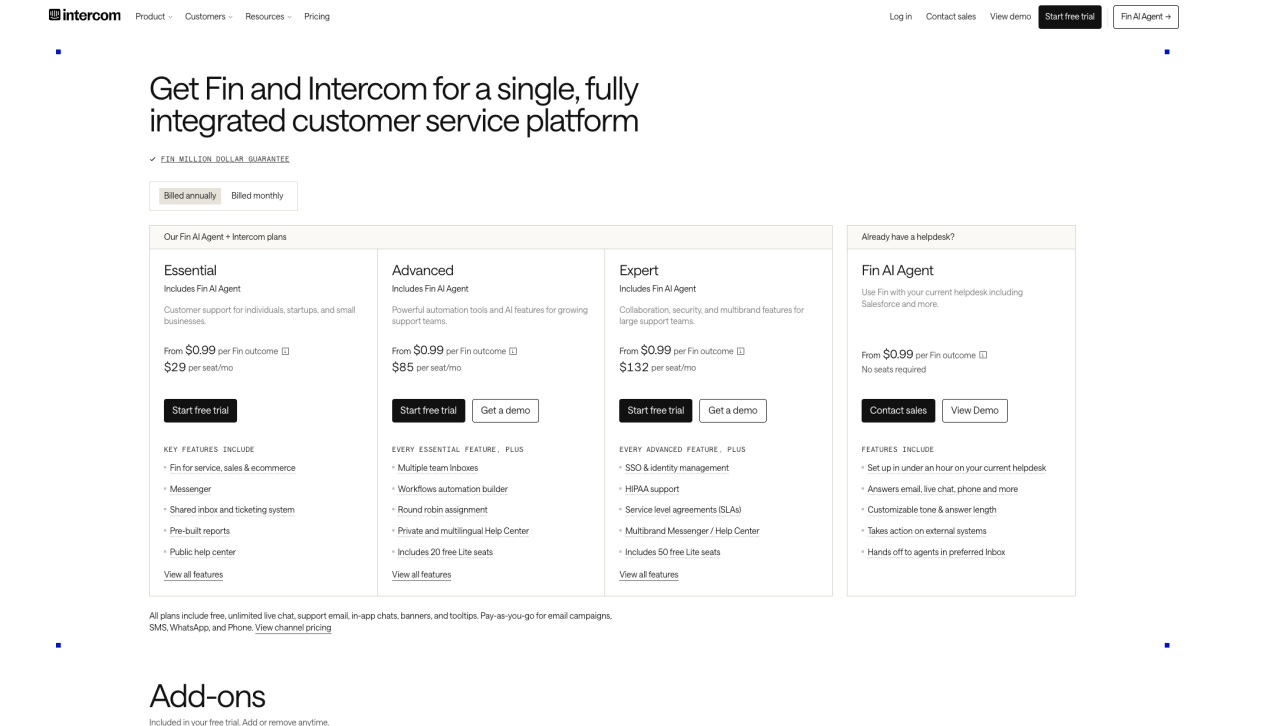Open View channel pricing link
The width and height of the screenshot is (1265, 726).
293,628
